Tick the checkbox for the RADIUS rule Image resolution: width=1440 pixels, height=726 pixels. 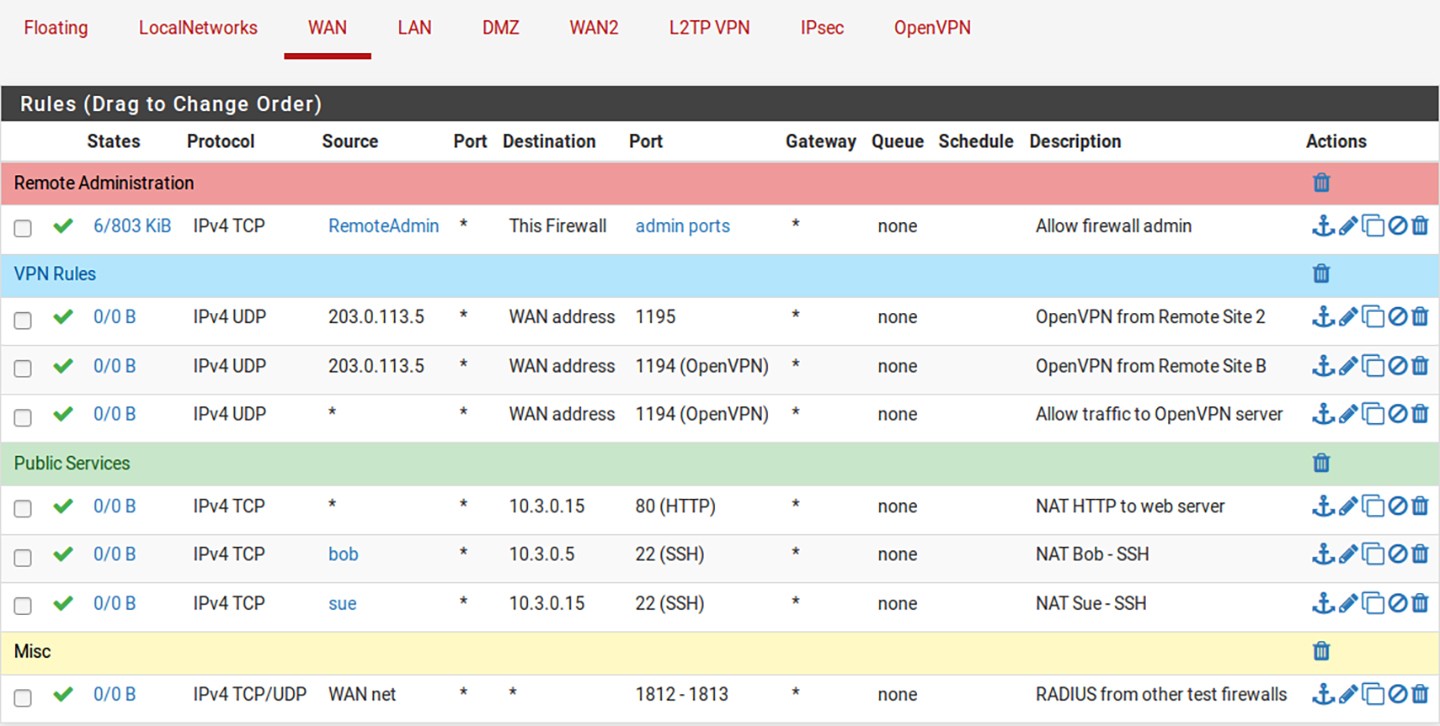click(x=23, y=698)
